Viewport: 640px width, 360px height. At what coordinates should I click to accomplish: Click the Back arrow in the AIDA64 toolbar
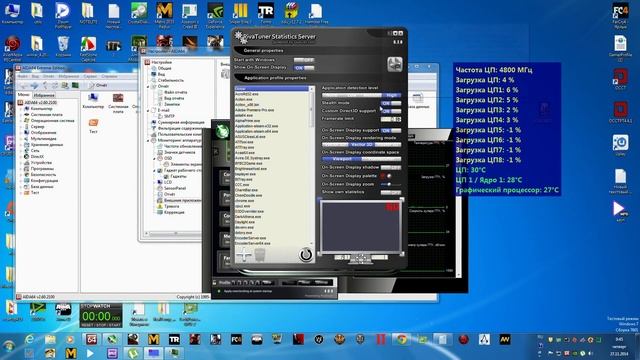pos(24,85)
